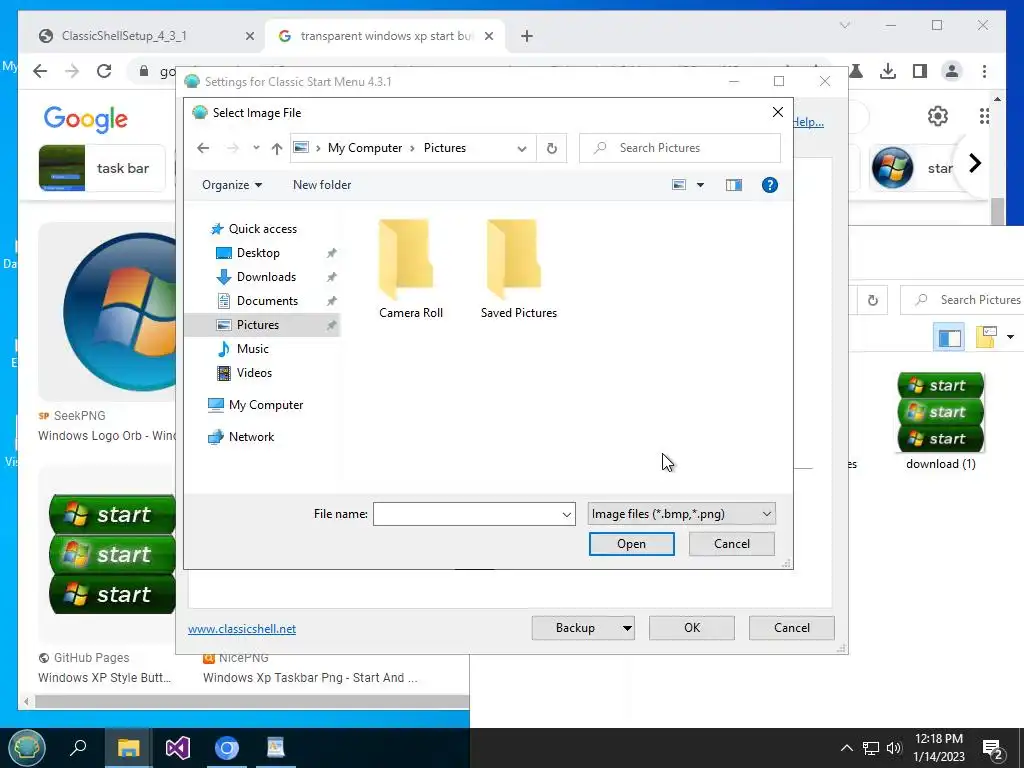Image resolution: width=1024 pixels, height=768 pixels.
Task: Open Classic Shell start button on taskbar
Action: [x=27, y=748]
